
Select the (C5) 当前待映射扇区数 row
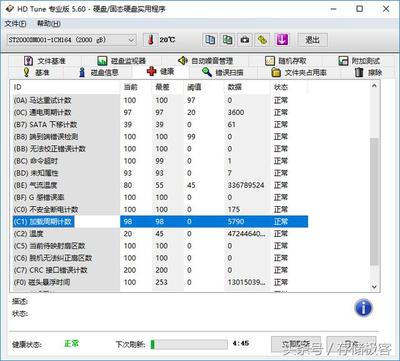click(159, 246)
